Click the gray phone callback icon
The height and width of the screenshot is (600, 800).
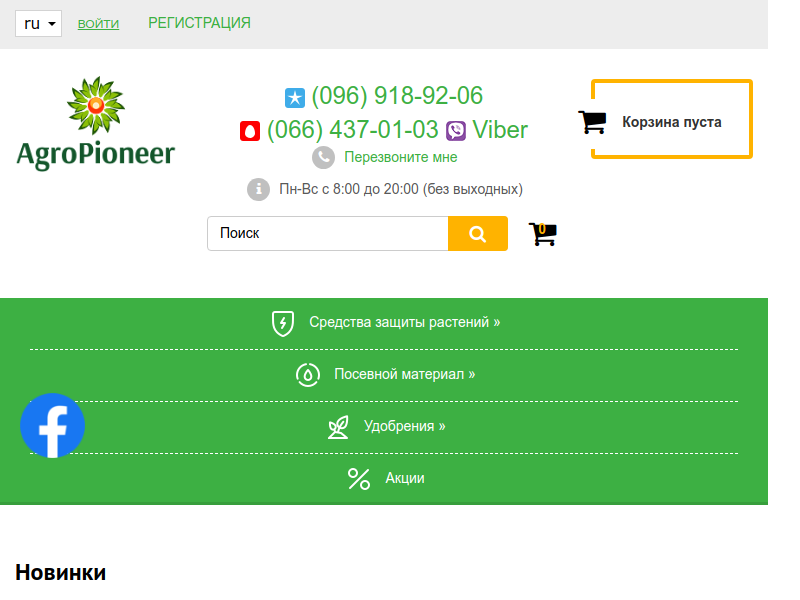point(323,158)
